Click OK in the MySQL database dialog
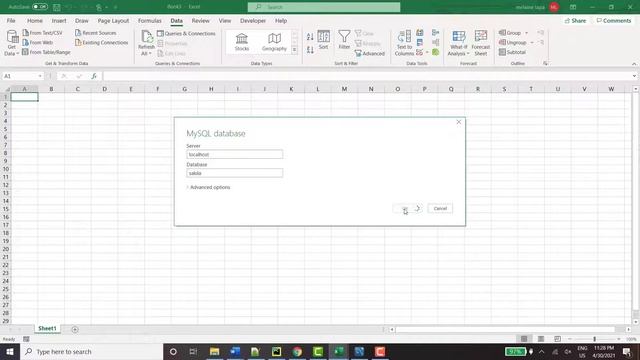This screenshot has width=640, height=360. click(x=407, y=209)
